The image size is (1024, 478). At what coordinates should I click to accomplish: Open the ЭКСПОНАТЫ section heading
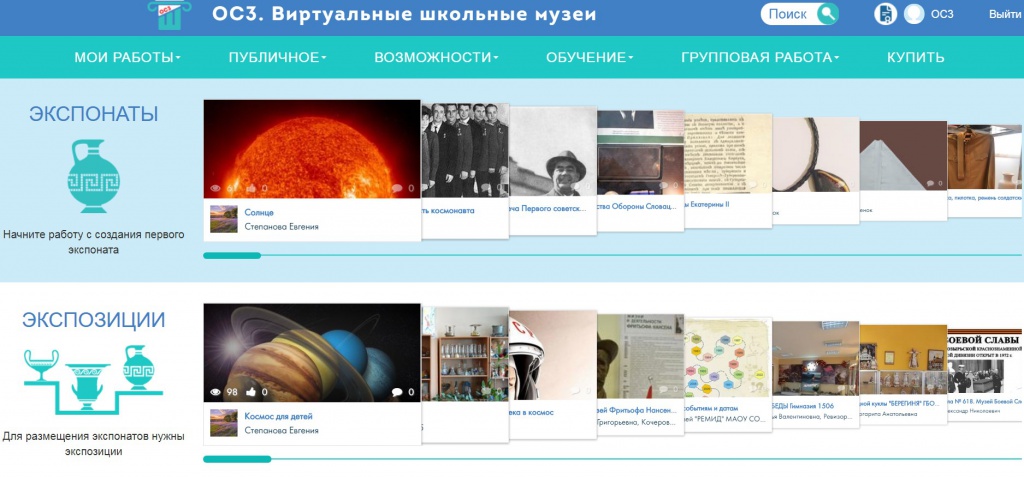(93, 114)
